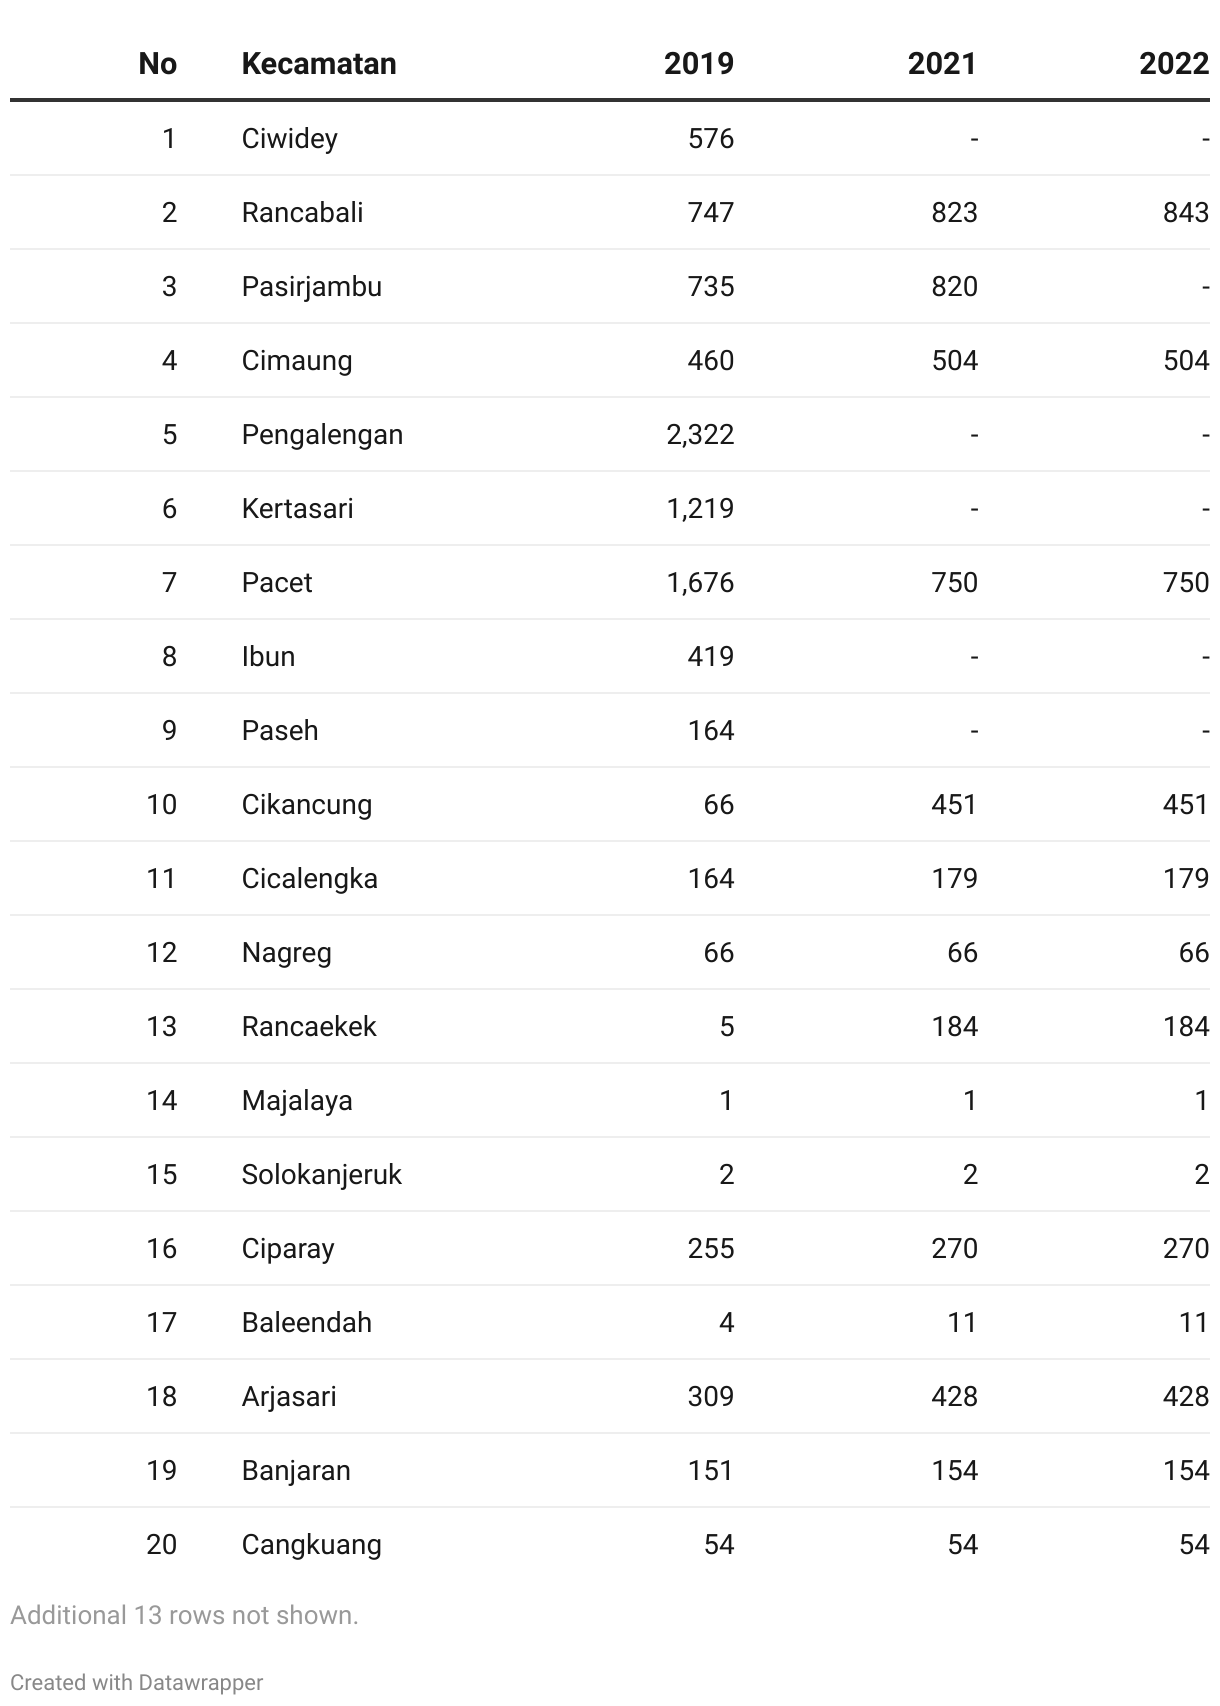Image resolution: width=1220 pixels, height=1706 pixels.
Task: Select the Baleendah kecamatan cell
Action: (306, 1322)
